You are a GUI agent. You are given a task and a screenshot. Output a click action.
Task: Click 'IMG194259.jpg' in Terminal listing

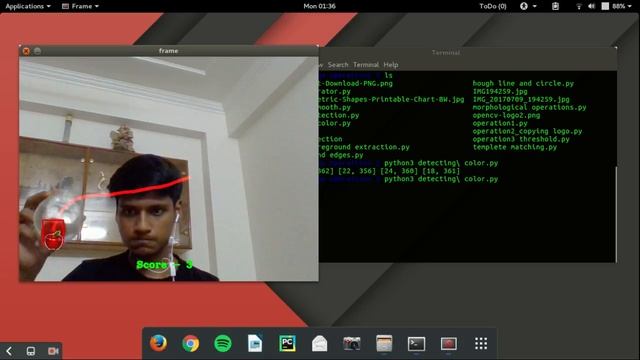500,91
